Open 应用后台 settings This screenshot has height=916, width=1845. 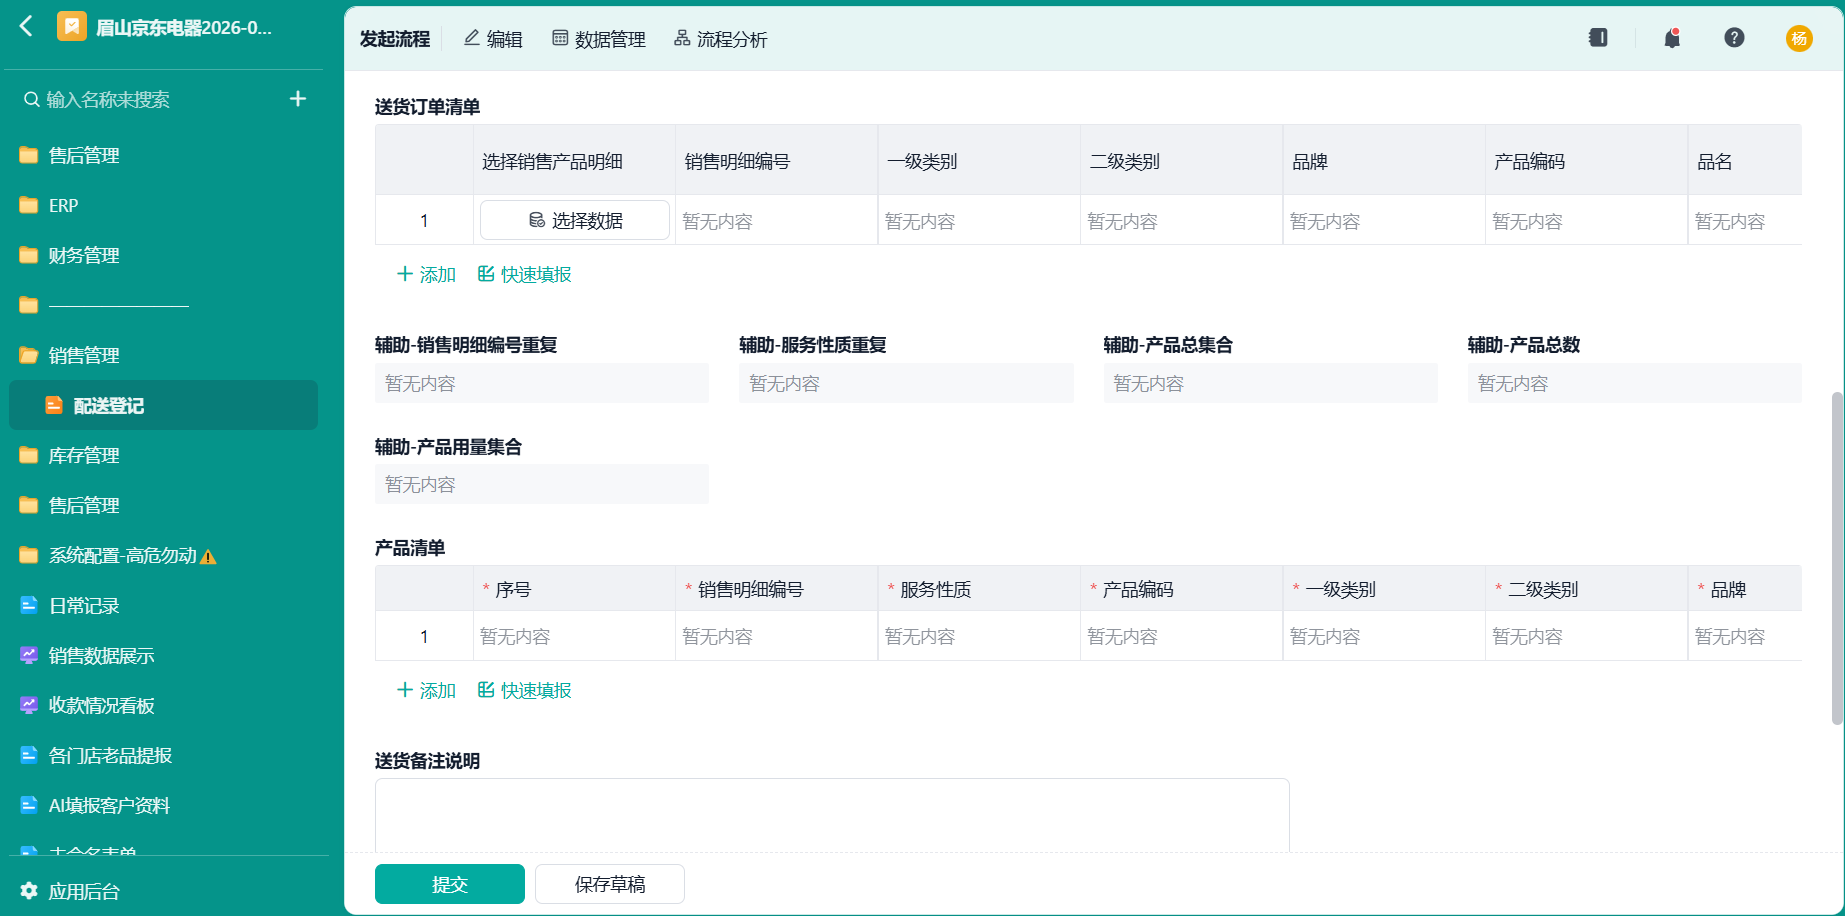point(70,891)
